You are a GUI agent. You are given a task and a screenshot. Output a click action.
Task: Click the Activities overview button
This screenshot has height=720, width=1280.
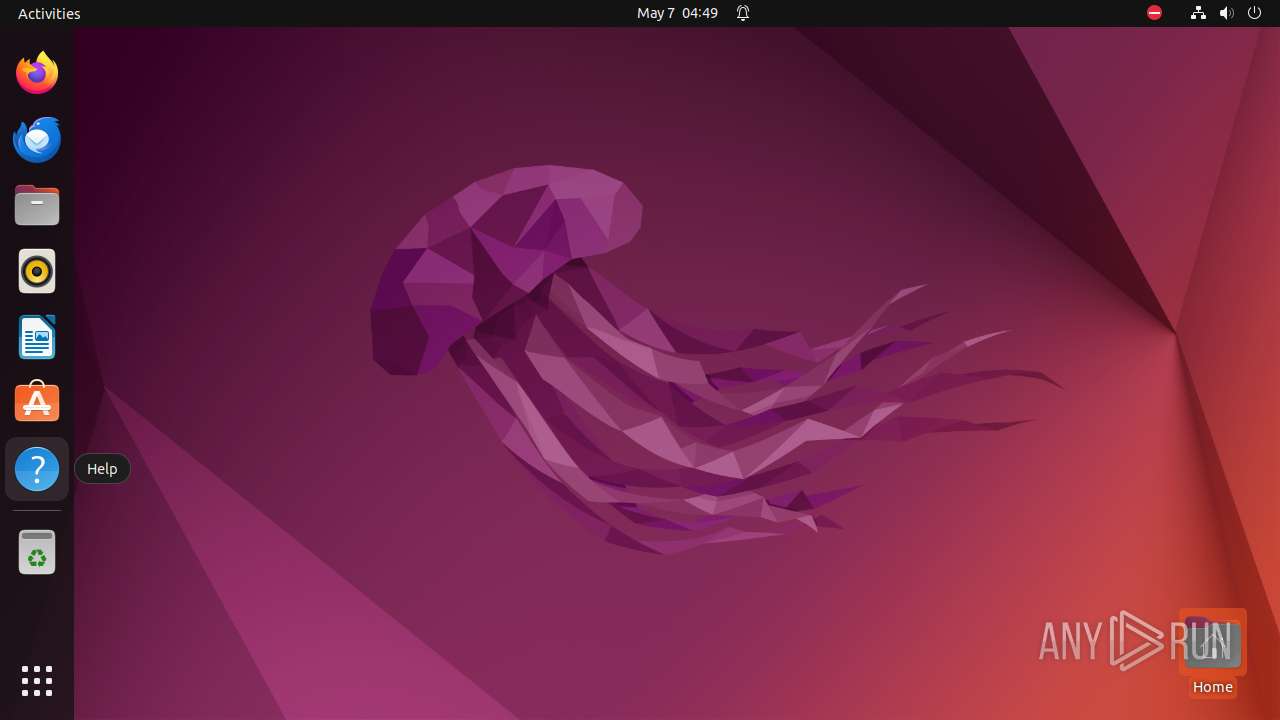point(49,13)
